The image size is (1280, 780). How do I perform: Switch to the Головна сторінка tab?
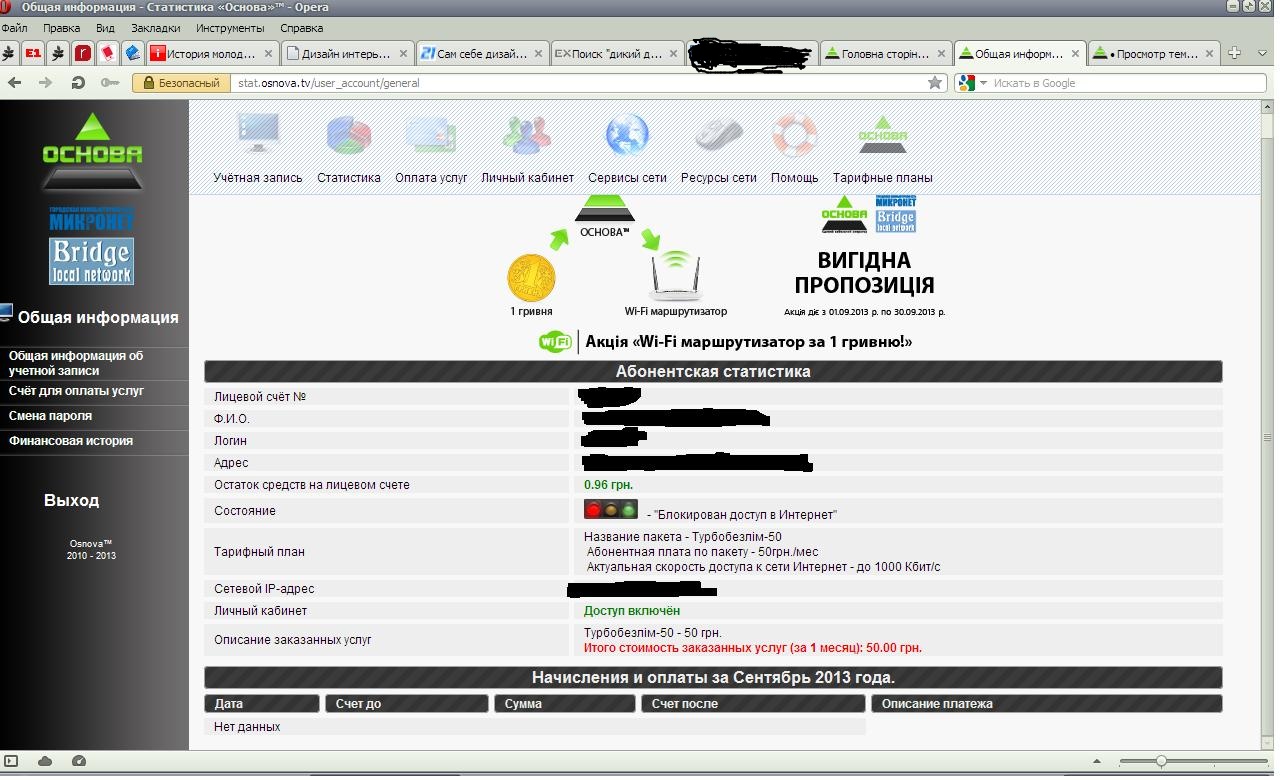[884, 54]
